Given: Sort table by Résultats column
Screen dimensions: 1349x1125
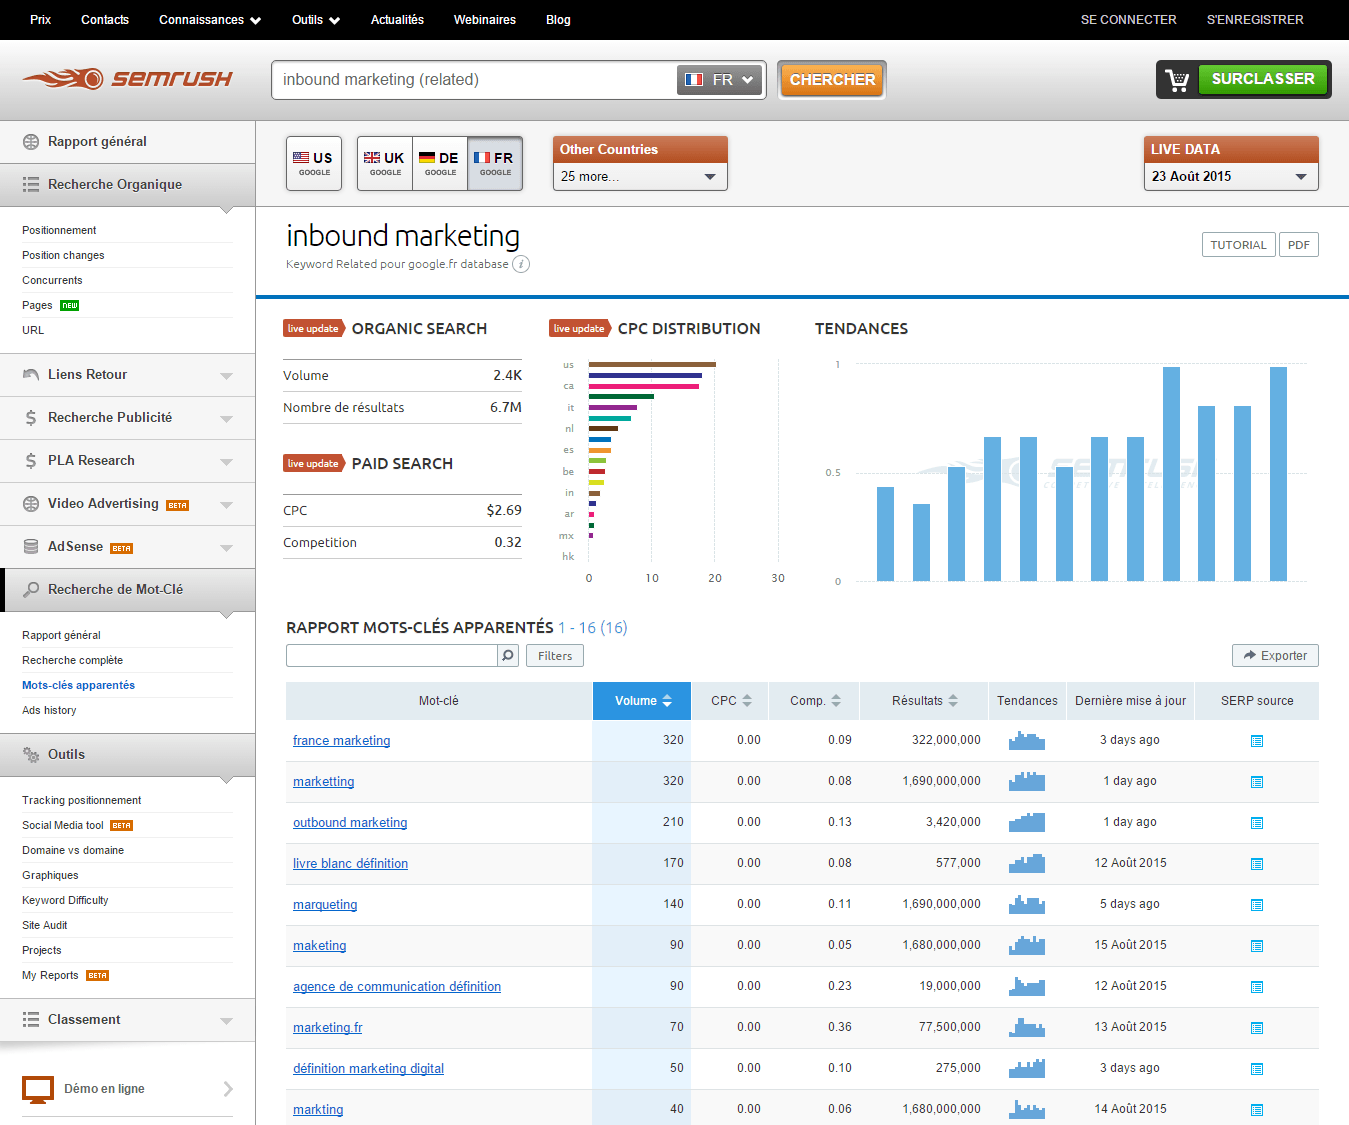Looking at the screenshot, I should [925, 701].
